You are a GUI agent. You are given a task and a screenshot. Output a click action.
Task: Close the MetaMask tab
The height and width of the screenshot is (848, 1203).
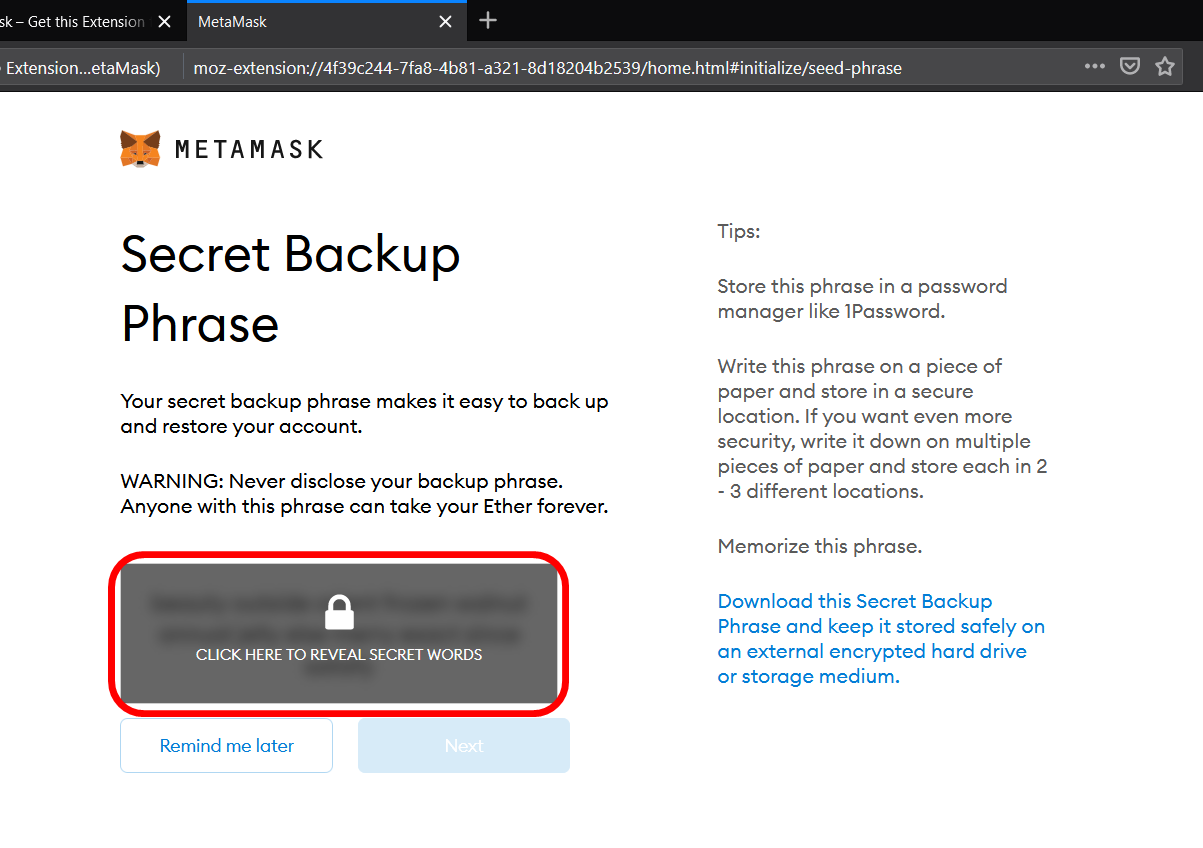(x=446, y=21)
